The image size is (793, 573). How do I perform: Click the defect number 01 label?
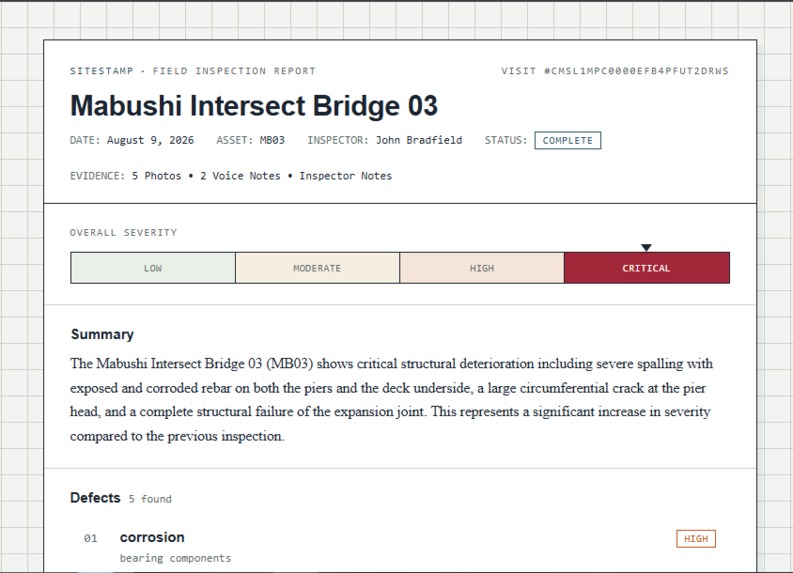point(91,538)
